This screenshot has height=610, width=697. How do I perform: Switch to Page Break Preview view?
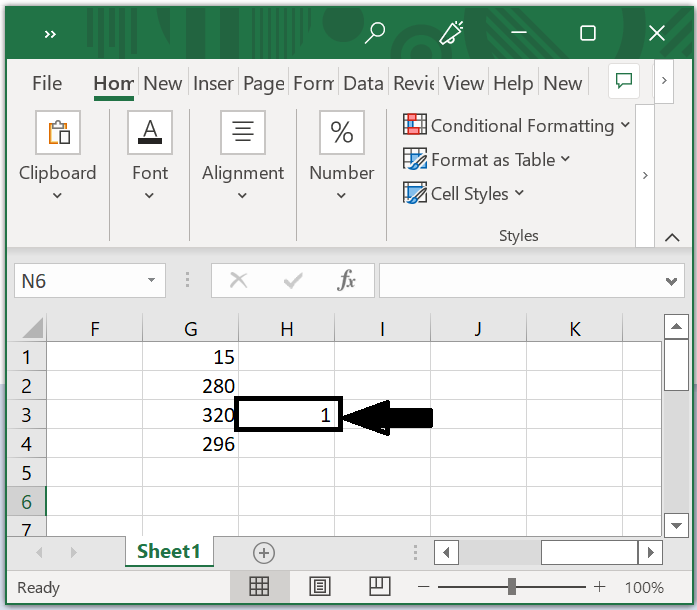[x=379, y=587]
